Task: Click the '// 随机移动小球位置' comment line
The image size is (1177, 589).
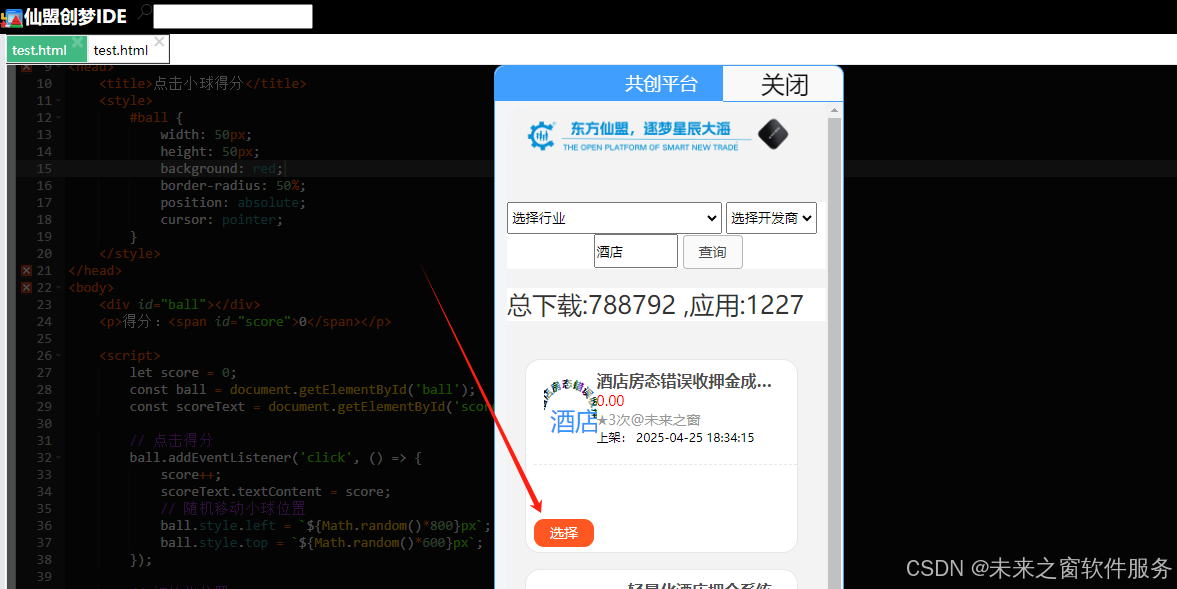Action: 233,509
